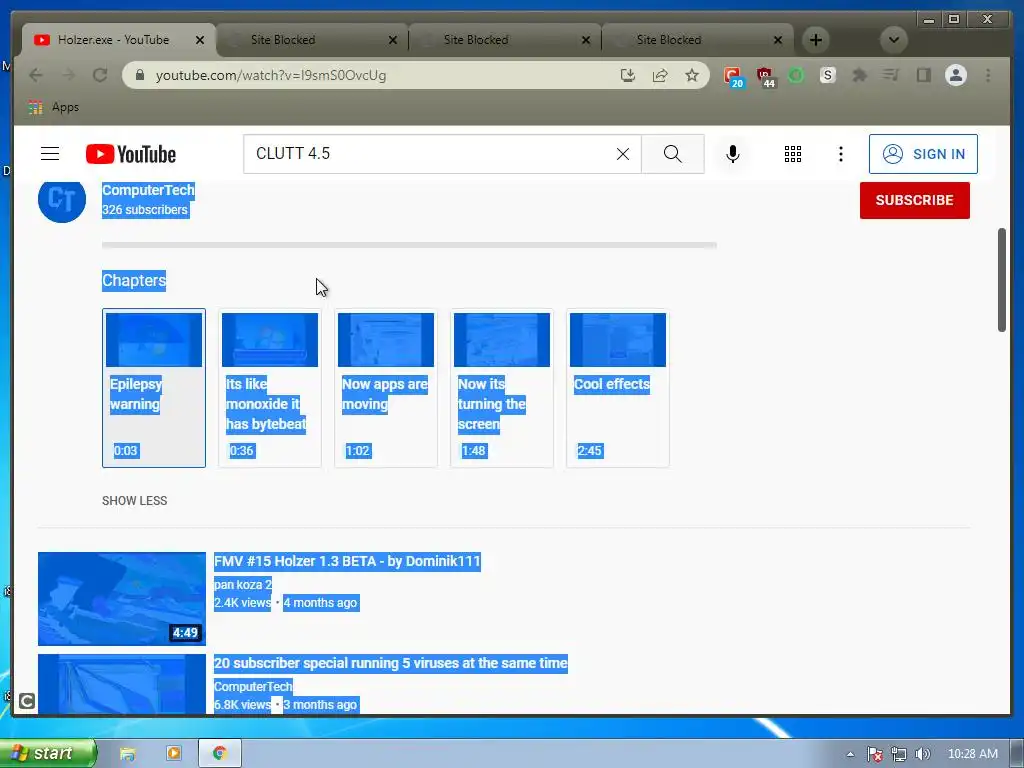Subscribe to ComputerTech channel

point(914,200)
